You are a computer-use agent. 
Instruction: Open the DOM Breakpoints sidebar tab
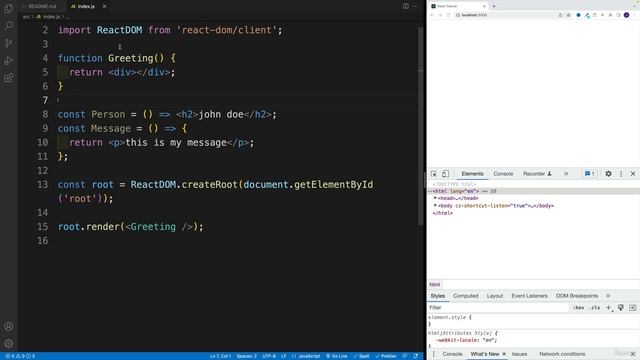577,296
